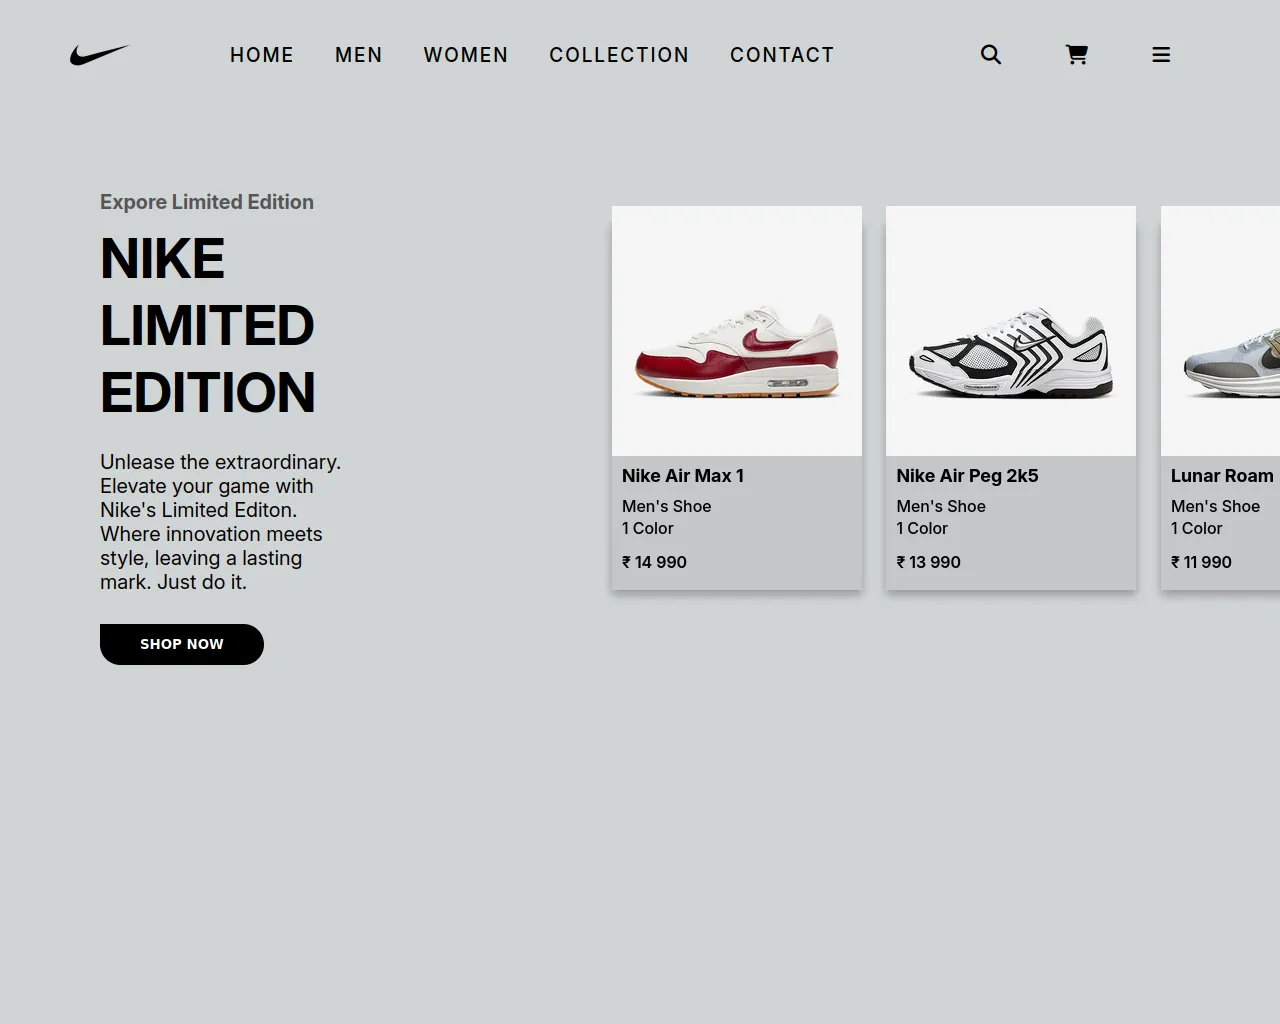The height and width of the screenshot is (1024, 1280).
Task: Click 1 Color under Lunar Roam
Action: pyautogui.click(x=1196, y=528)
